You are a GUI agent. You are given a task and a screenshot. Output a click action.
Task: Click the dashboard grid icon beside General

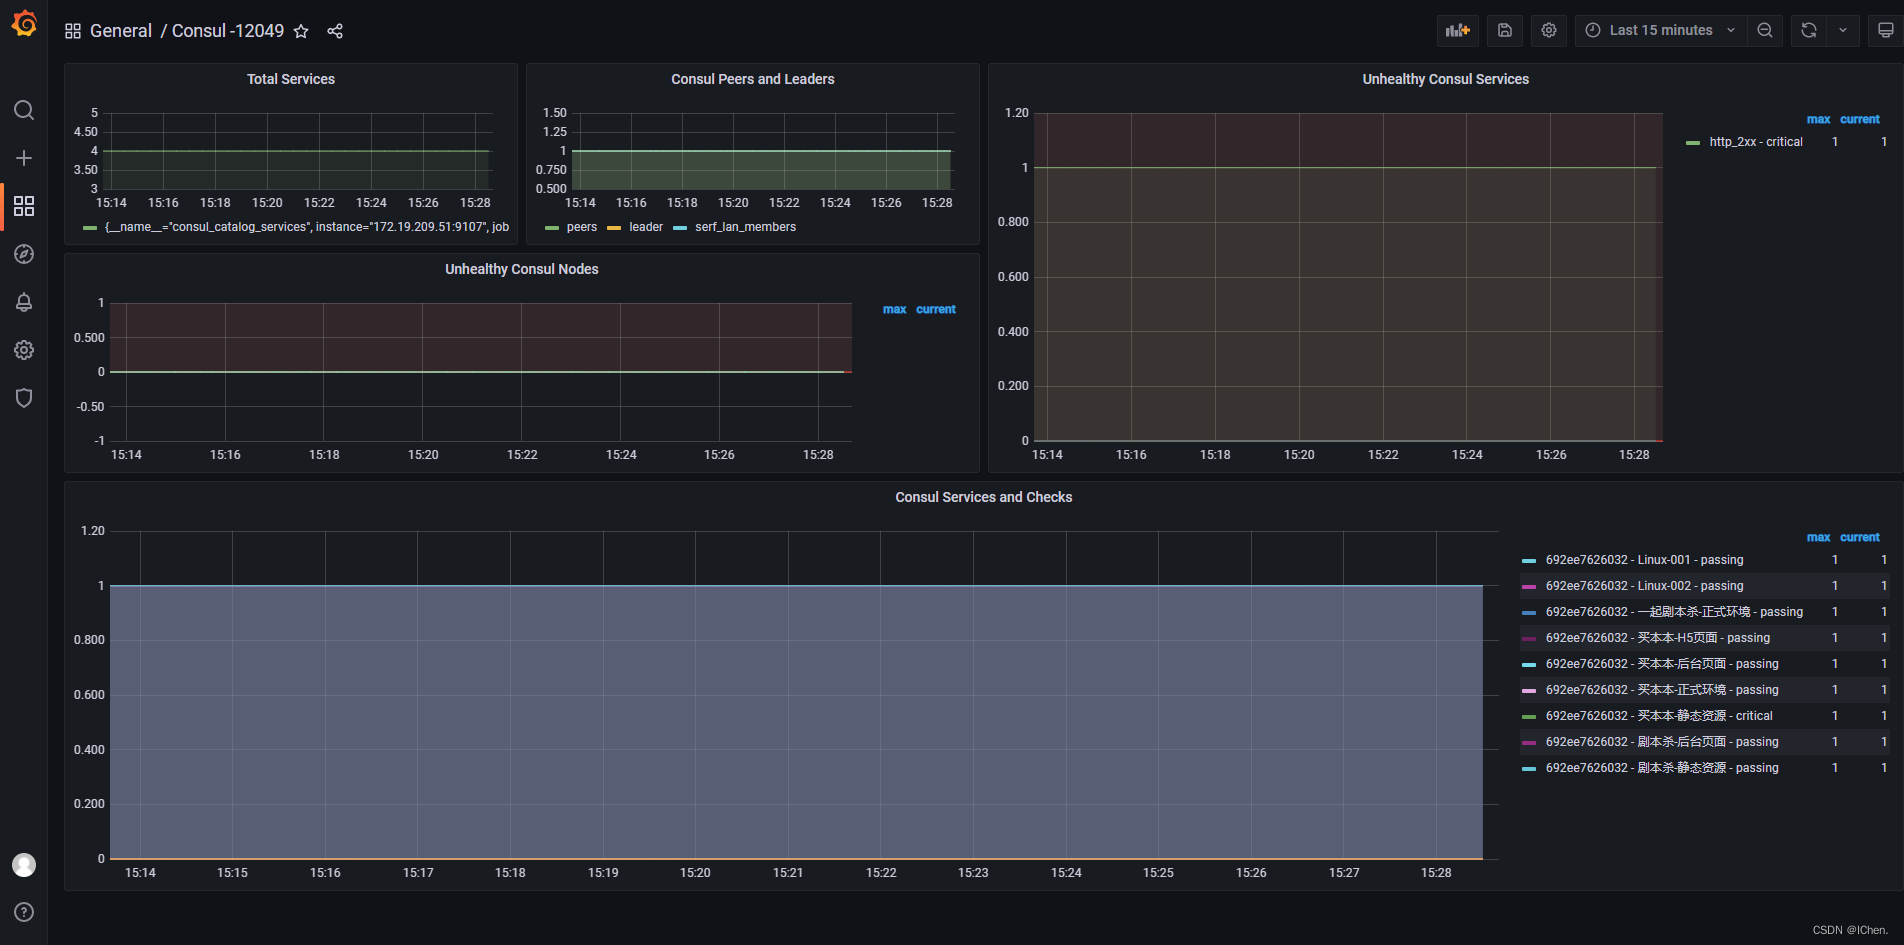click(73, 31)
